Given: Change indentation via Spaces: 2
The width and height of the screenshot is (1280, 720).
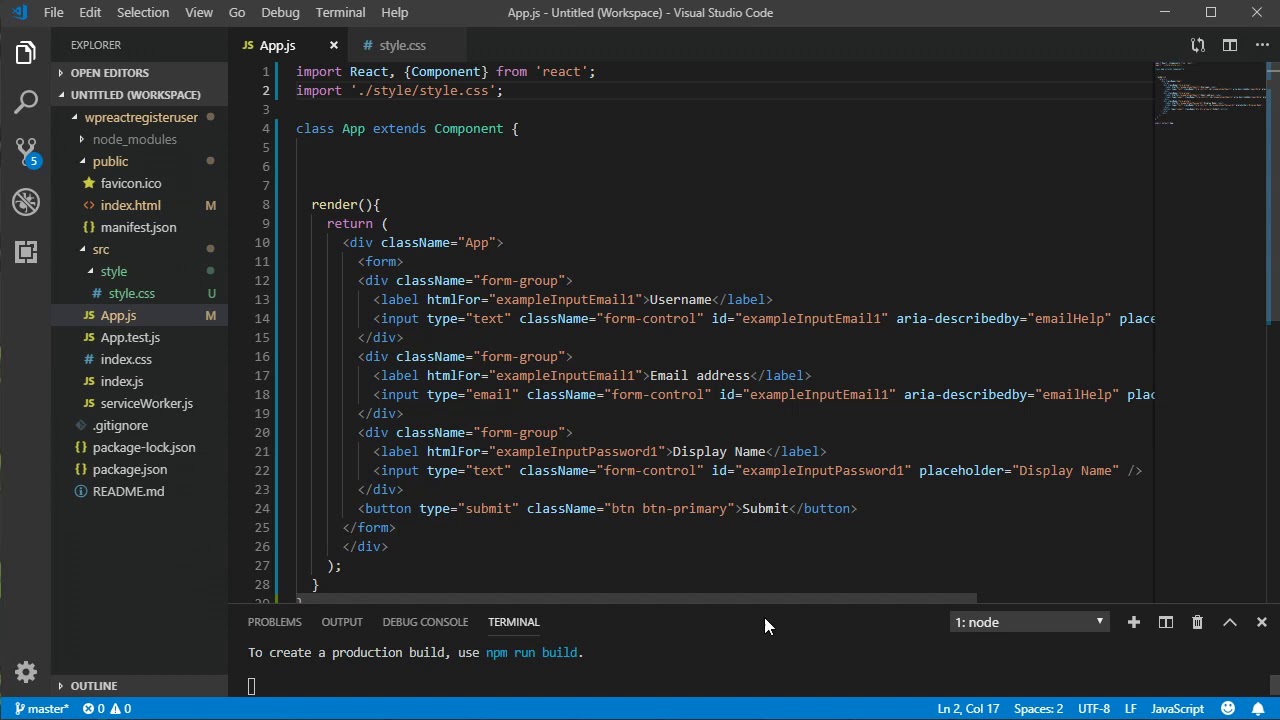Looking at the screenshot, I should (x=1038, y=709).
